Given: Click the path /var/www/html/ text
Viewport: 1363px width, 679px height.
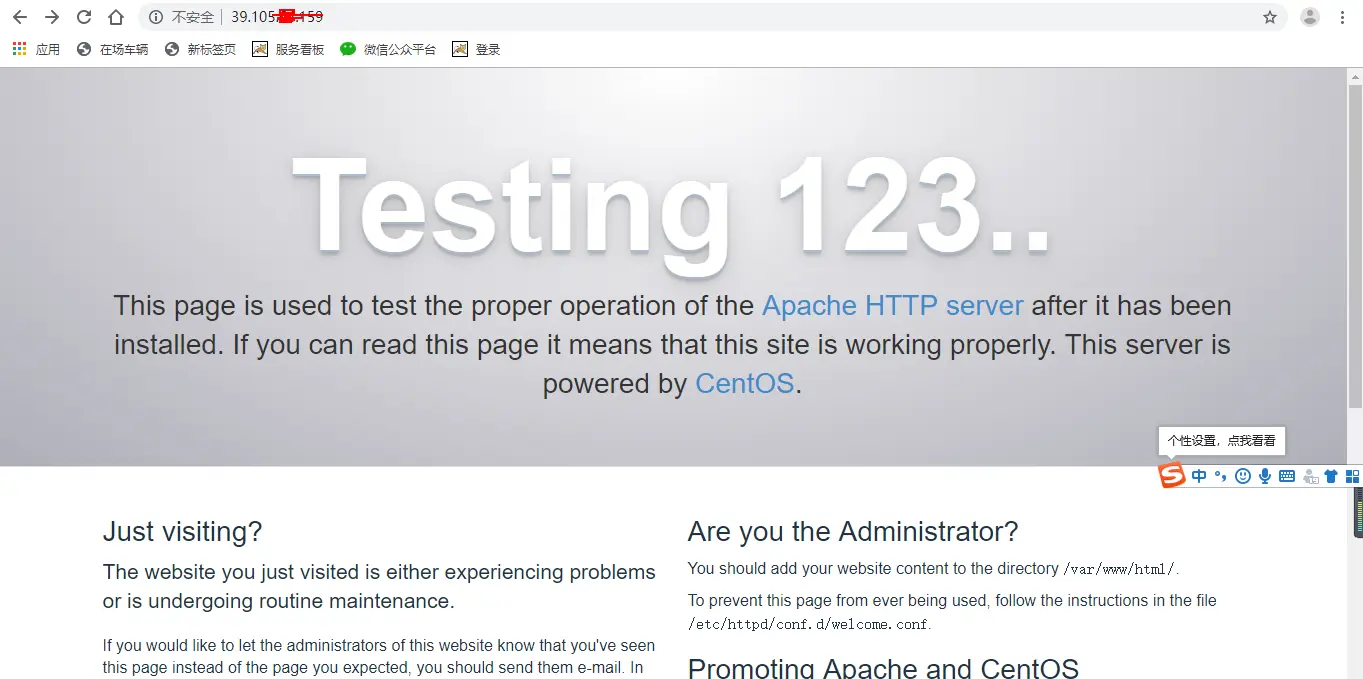Looking at the screenshot, I should pyautogui.click(x=1119, y=569).
